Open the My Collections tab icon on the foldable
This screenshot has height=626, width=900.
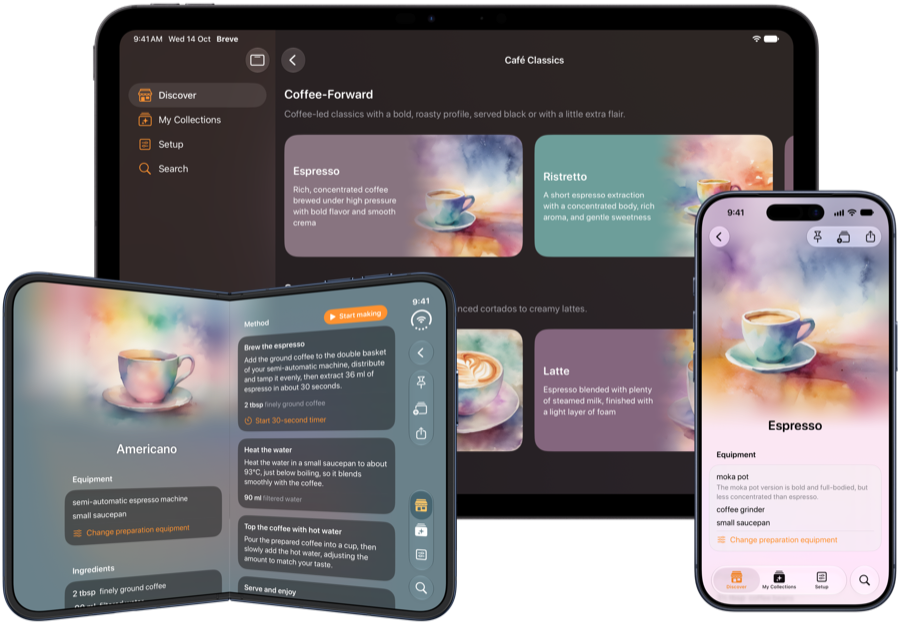click(421, 530)
